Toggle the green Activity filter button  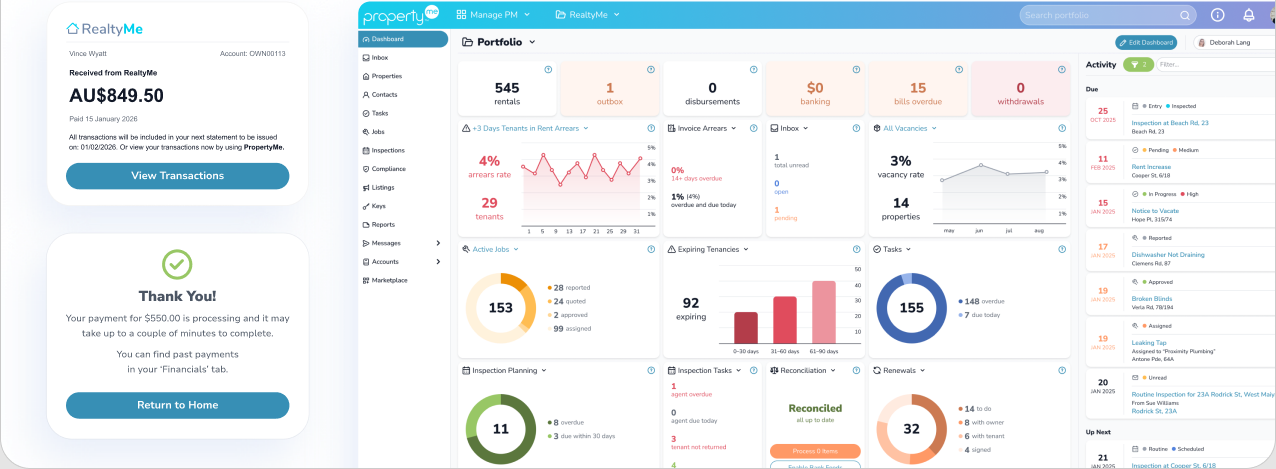(1138, 64)
